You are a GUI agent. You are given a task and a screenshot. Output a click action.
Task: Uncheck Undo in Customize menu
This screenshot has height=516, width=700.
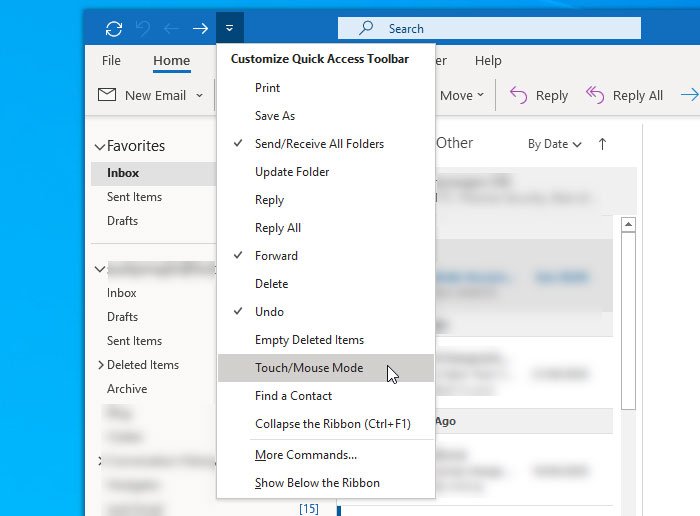click(325, 312)
